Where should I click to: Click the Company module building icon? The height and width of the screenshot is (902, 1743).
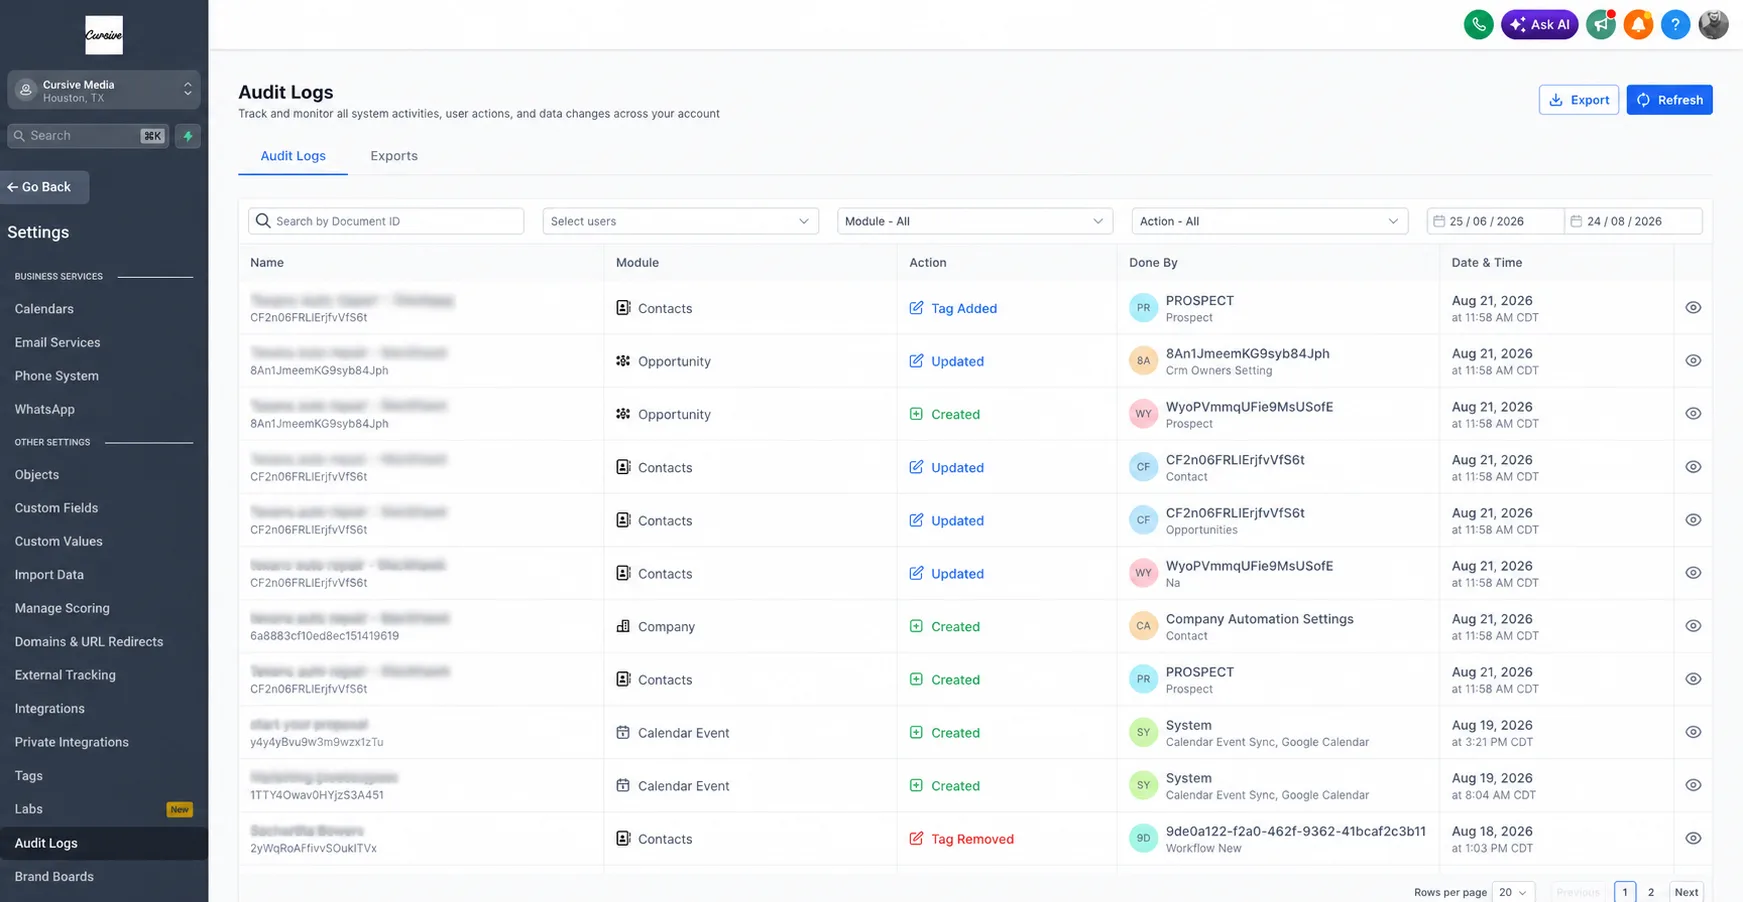623,626
